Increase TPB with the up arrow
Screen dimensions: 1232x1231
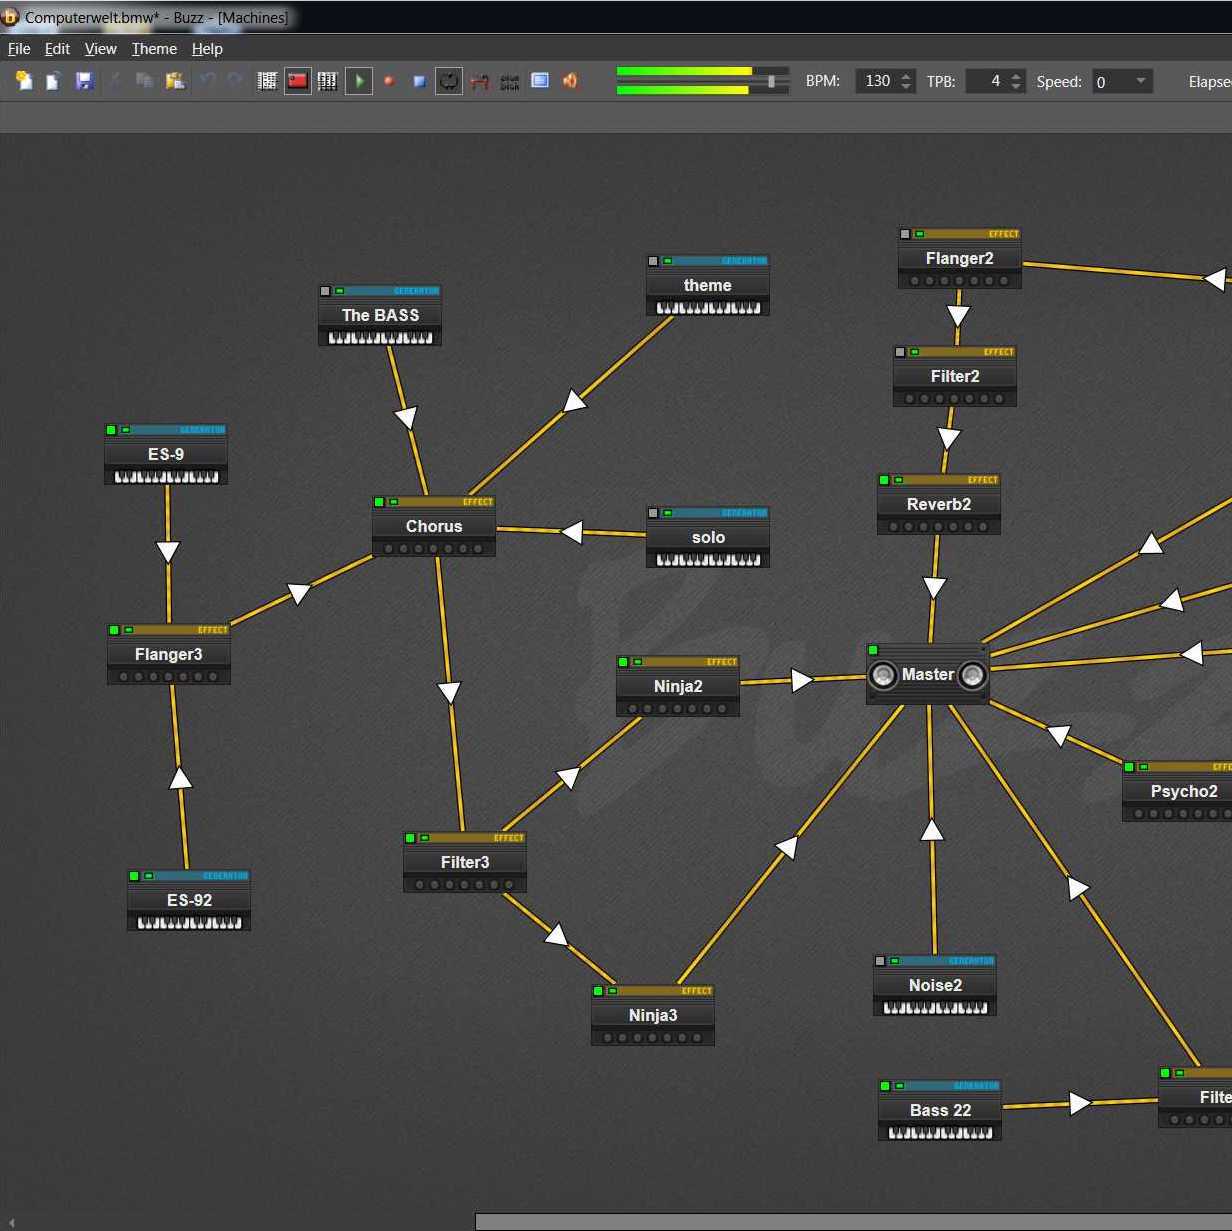[1016, 75]
